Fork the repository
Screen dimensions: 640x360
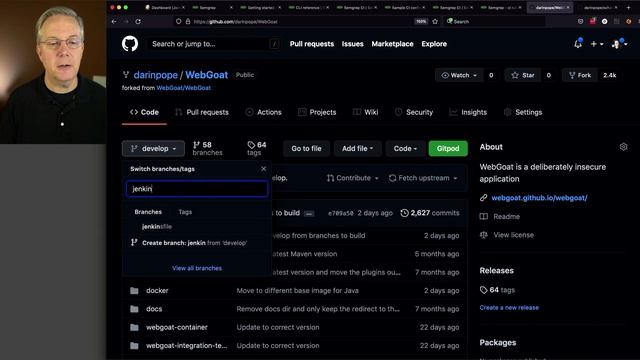coord(580,75)
